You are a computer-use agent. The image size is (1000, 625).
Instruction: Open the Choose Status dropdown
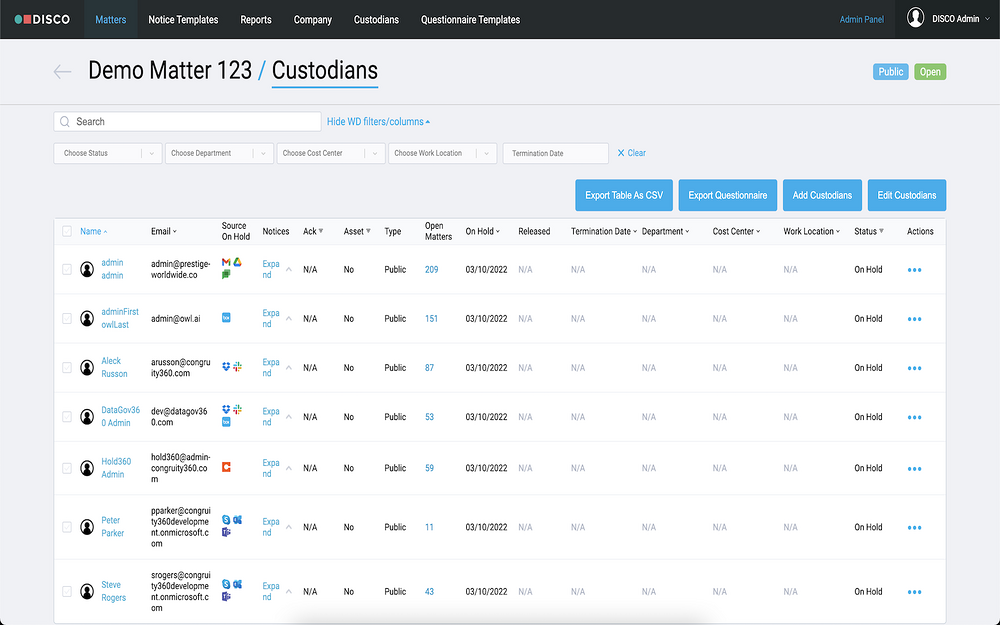point(108,153)
